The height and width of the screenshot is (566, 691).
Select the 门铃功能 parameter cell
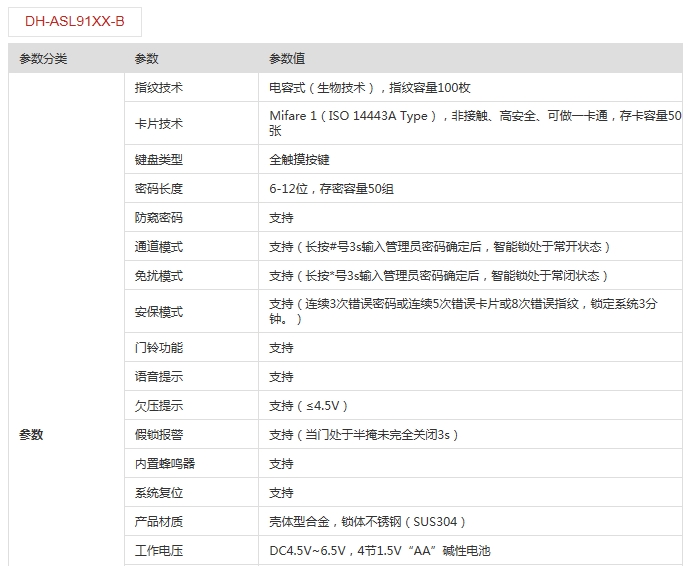tap(192, 347)
